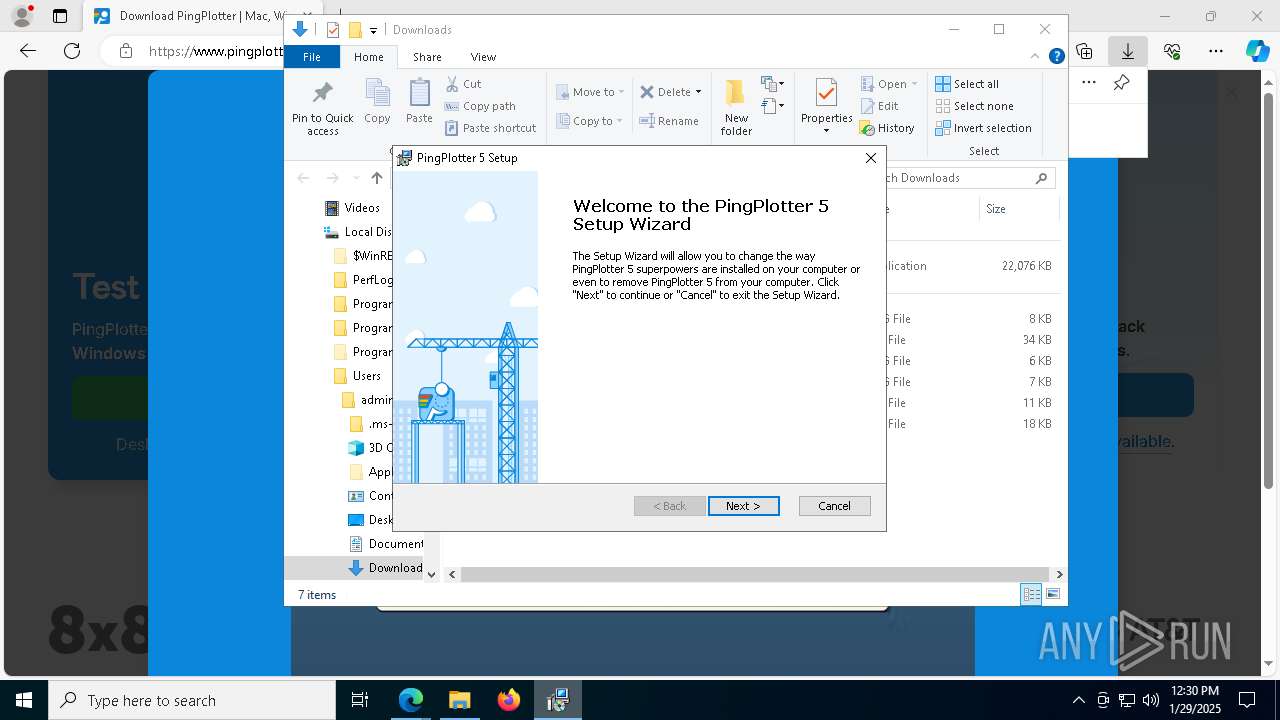1280x720 pixels.
Task: Switch to Large icons view layout icon
Action: (x=1053, y=594)
